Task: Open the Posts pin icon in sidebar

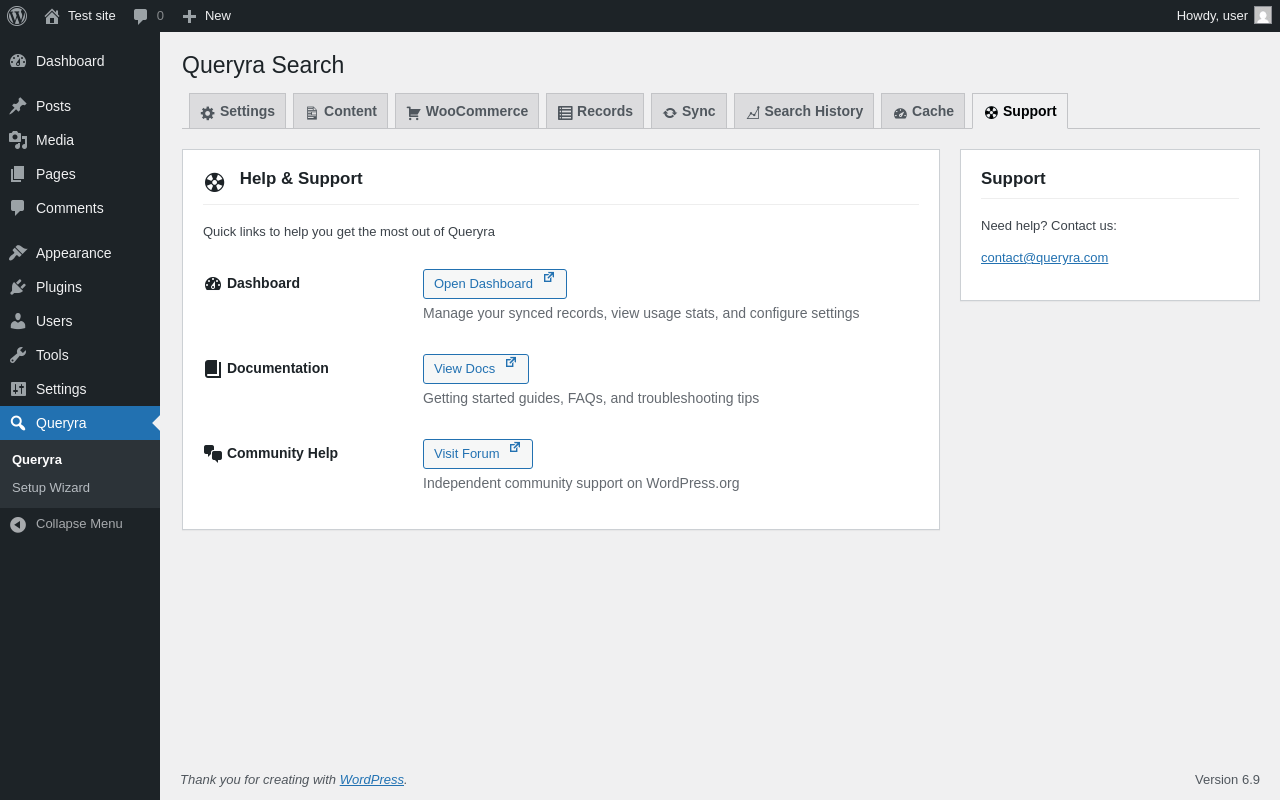Action: 18,106
